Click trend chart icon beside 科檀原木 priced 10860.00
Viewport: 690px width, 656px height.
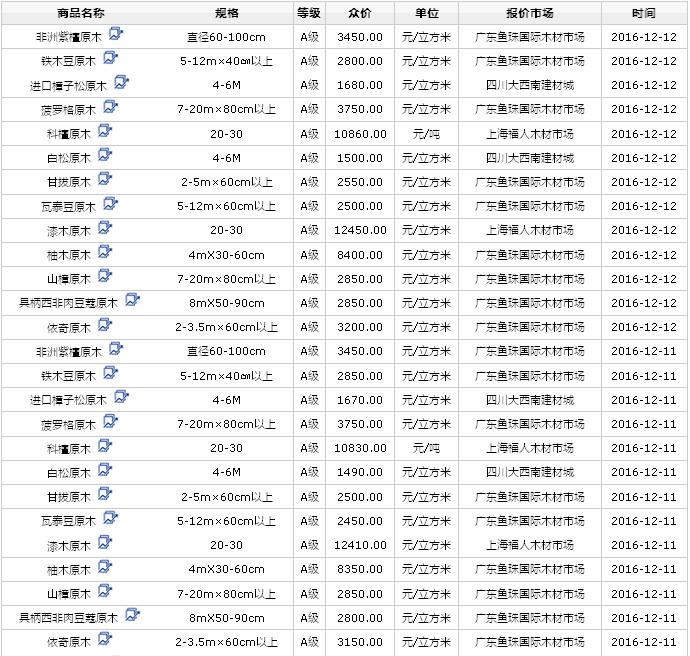[105, 131]
